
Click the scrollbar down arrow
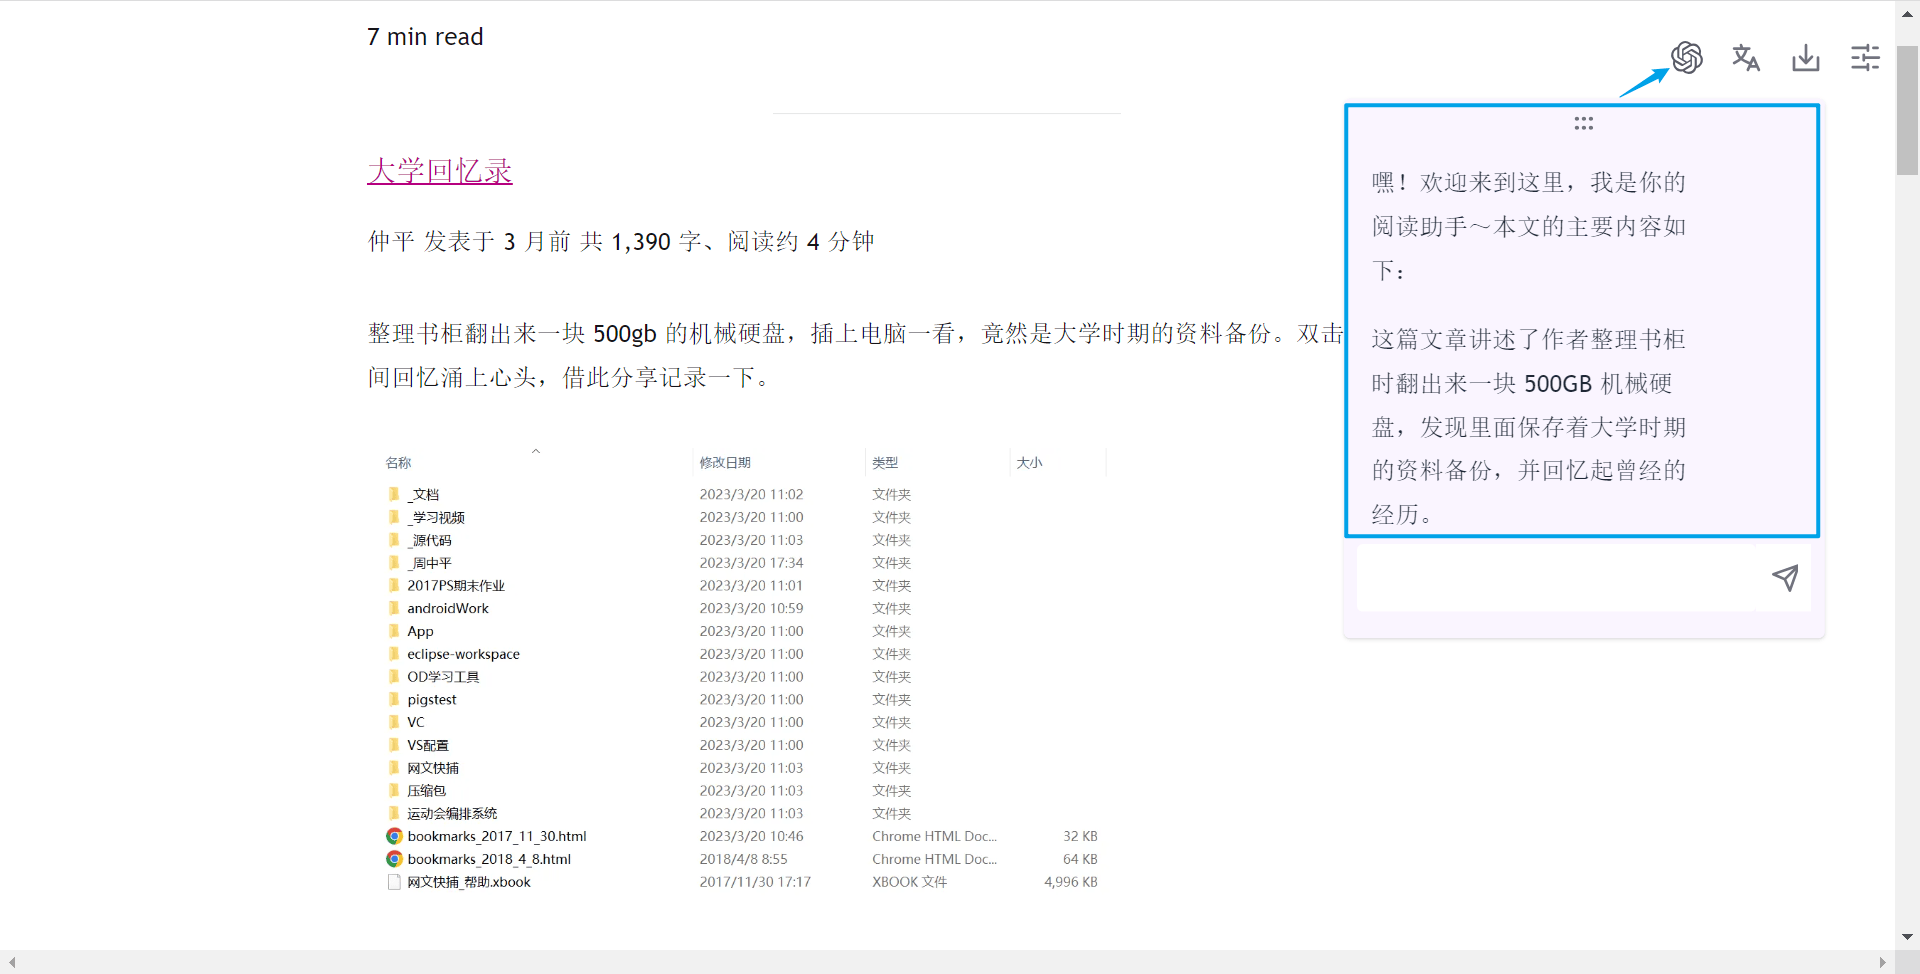(x=1905, y=936)
